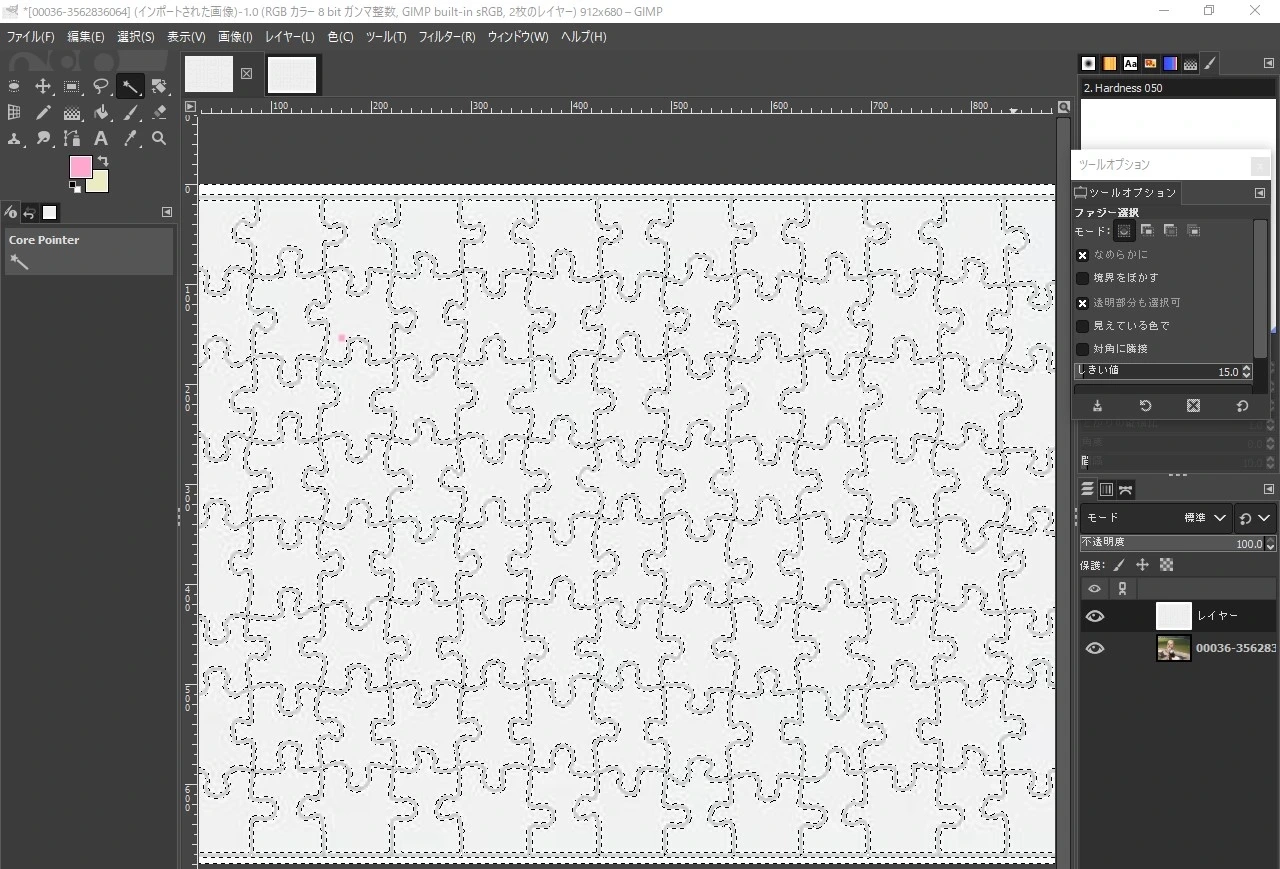Screen dimensions: 1280x869
Task: Reset tool options to default values
Action: pos(1242,406)
